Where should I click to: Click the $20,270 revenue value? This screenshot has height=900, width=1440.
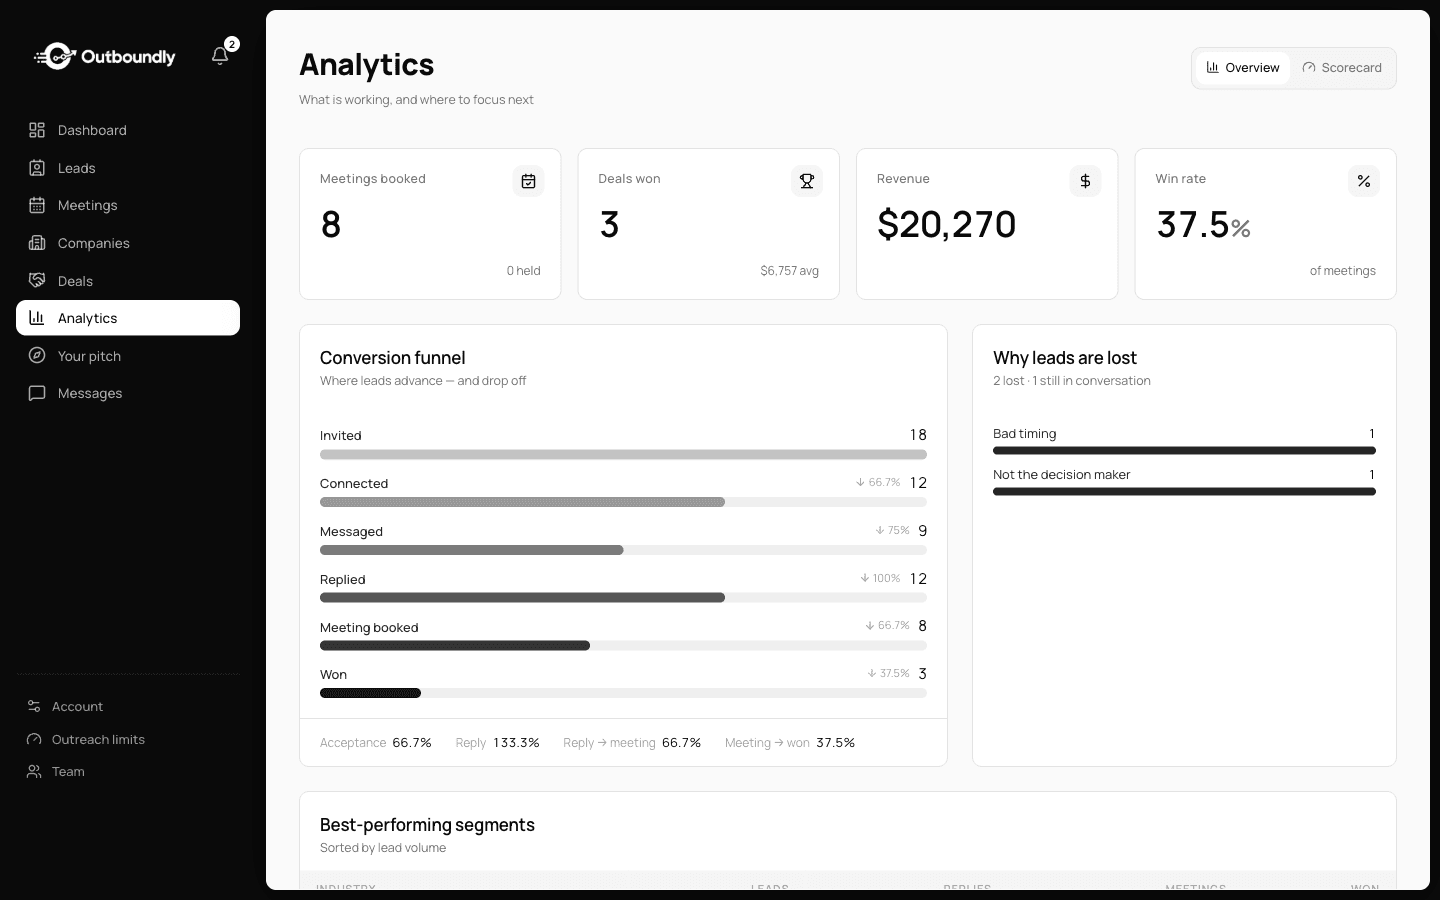946,224
